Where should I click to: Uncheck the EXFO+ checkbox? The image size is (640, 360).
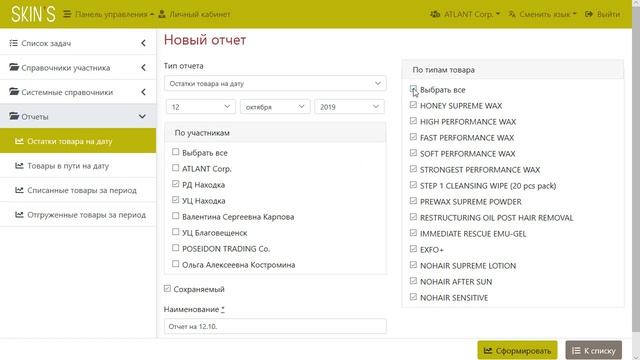413,249
